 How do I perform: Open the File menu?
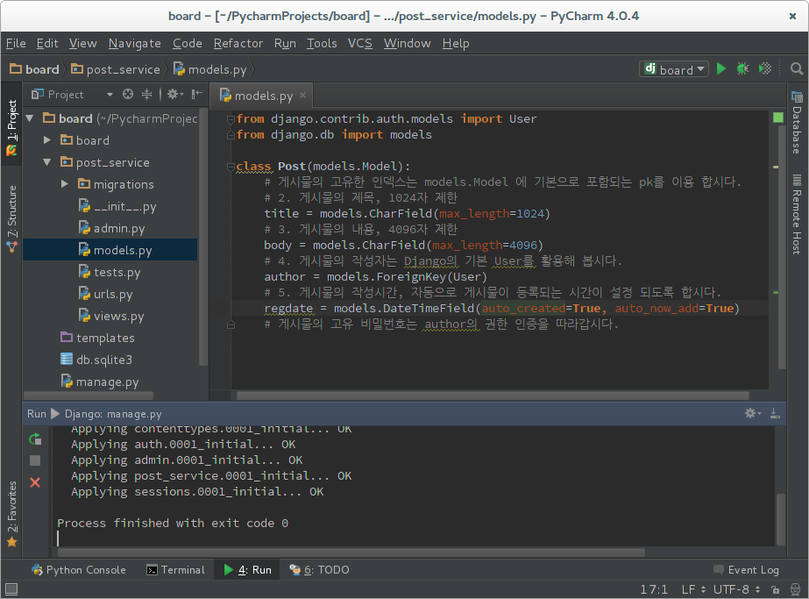pos(15,43)
